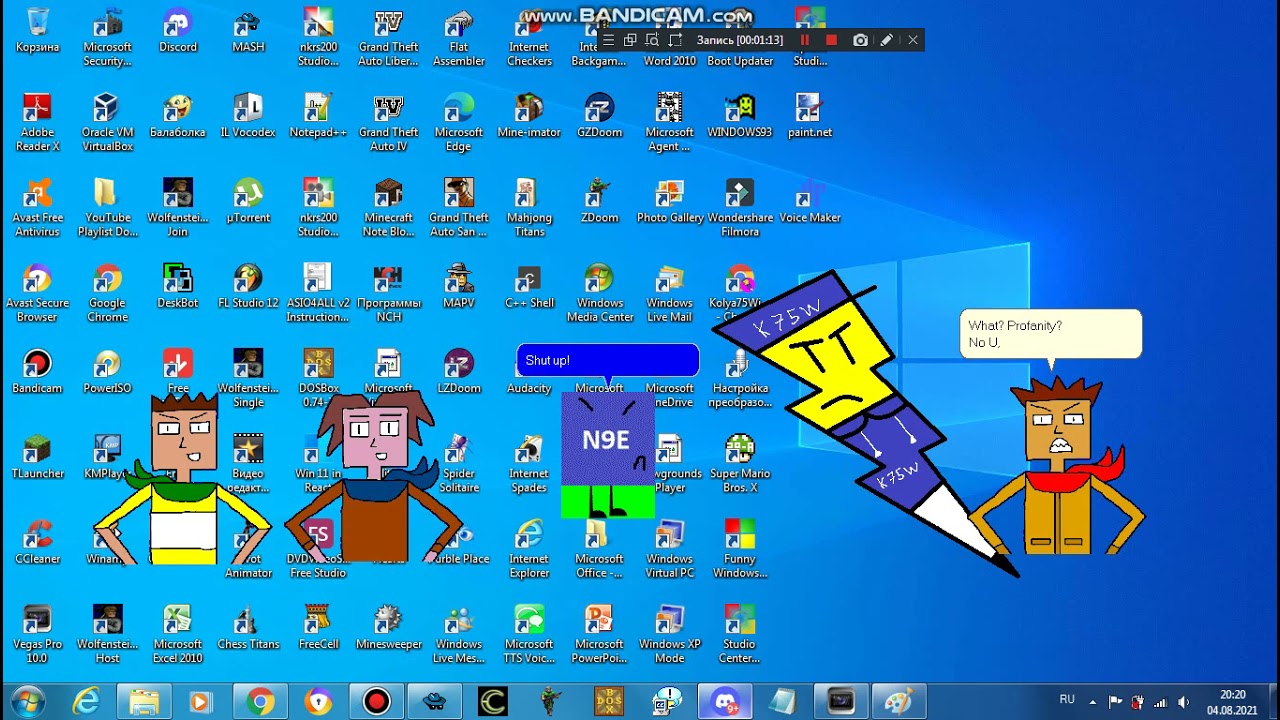Launch GZDoom desktop icon
Screen dimensions: 1280x720
600,116
